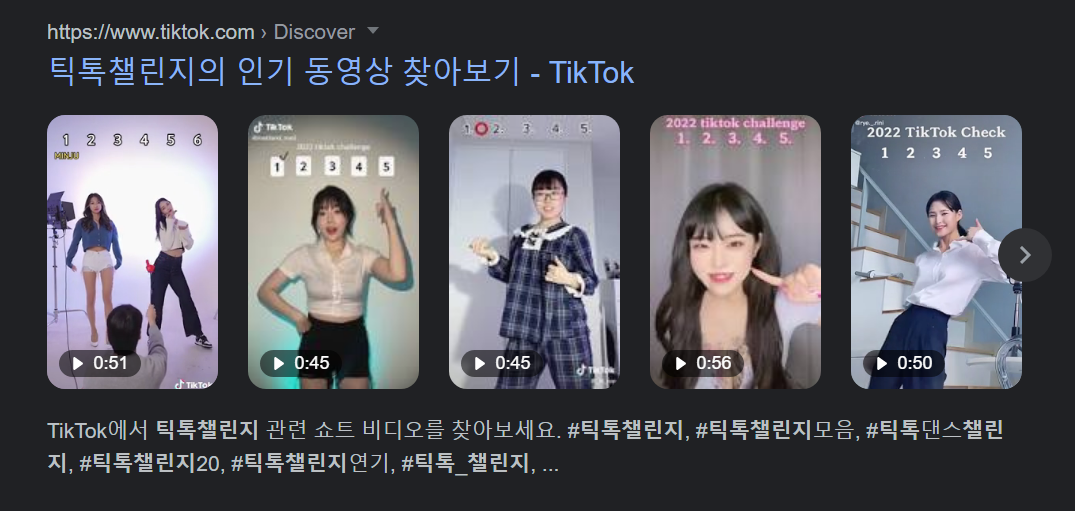This screenshot has height=511, width=1075.
Task: Click the result description text about 틱톡챌린지
Action: click(525, 447)
